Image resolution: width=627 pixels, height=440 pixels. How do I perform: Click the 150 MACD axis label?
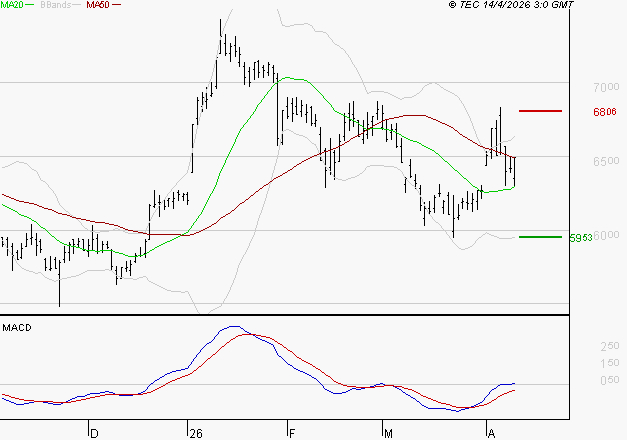pyautogui.click(x=610, y=363)
